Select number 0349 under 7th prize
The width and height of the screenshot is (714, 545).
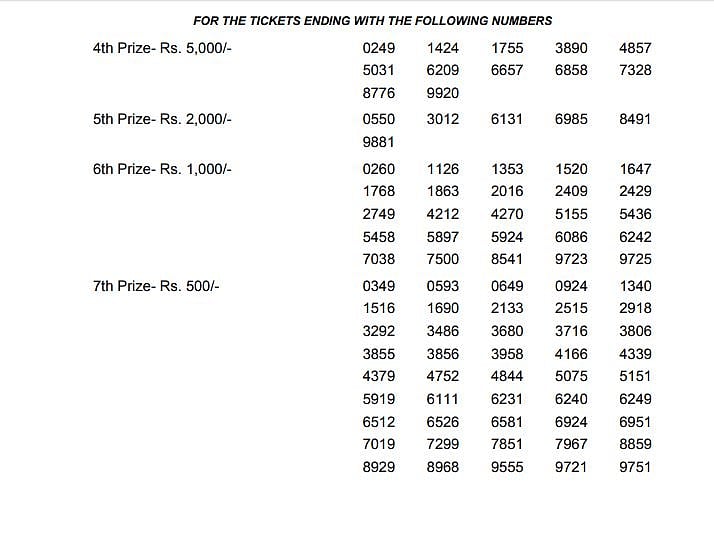(x=379, y=286)
